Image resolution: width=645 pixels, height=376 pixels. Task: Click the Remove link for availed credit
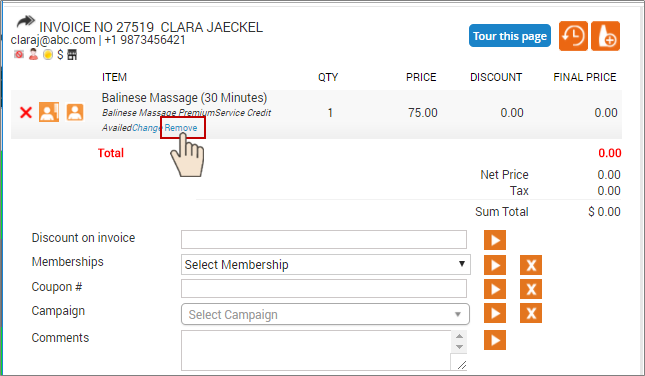click(181, 128)
